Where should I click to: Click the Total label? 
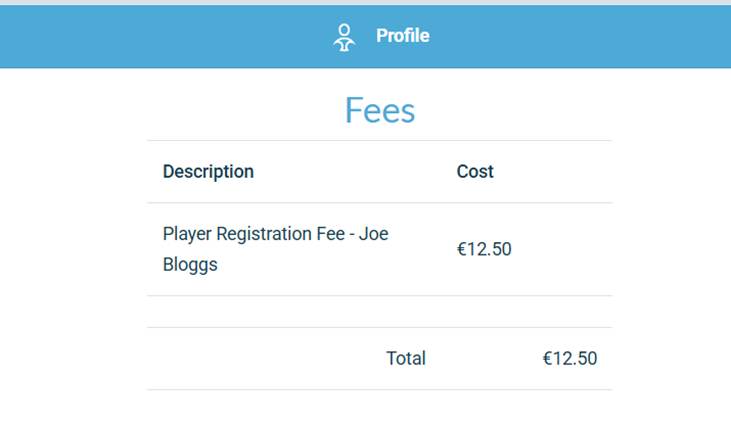click(406, 358)
